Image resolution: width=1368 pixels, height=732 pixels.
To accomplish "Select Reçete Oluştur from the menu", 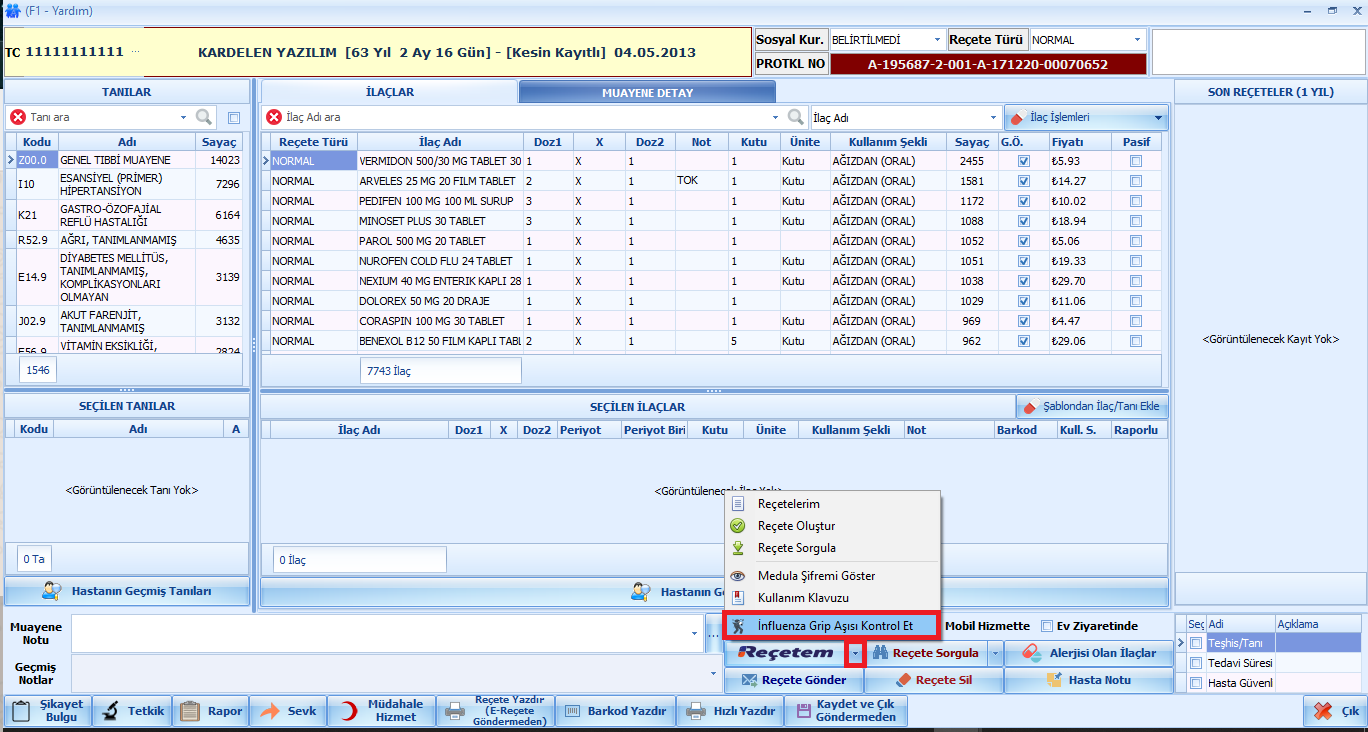I will pyautogui.click(x=796, y=526).
